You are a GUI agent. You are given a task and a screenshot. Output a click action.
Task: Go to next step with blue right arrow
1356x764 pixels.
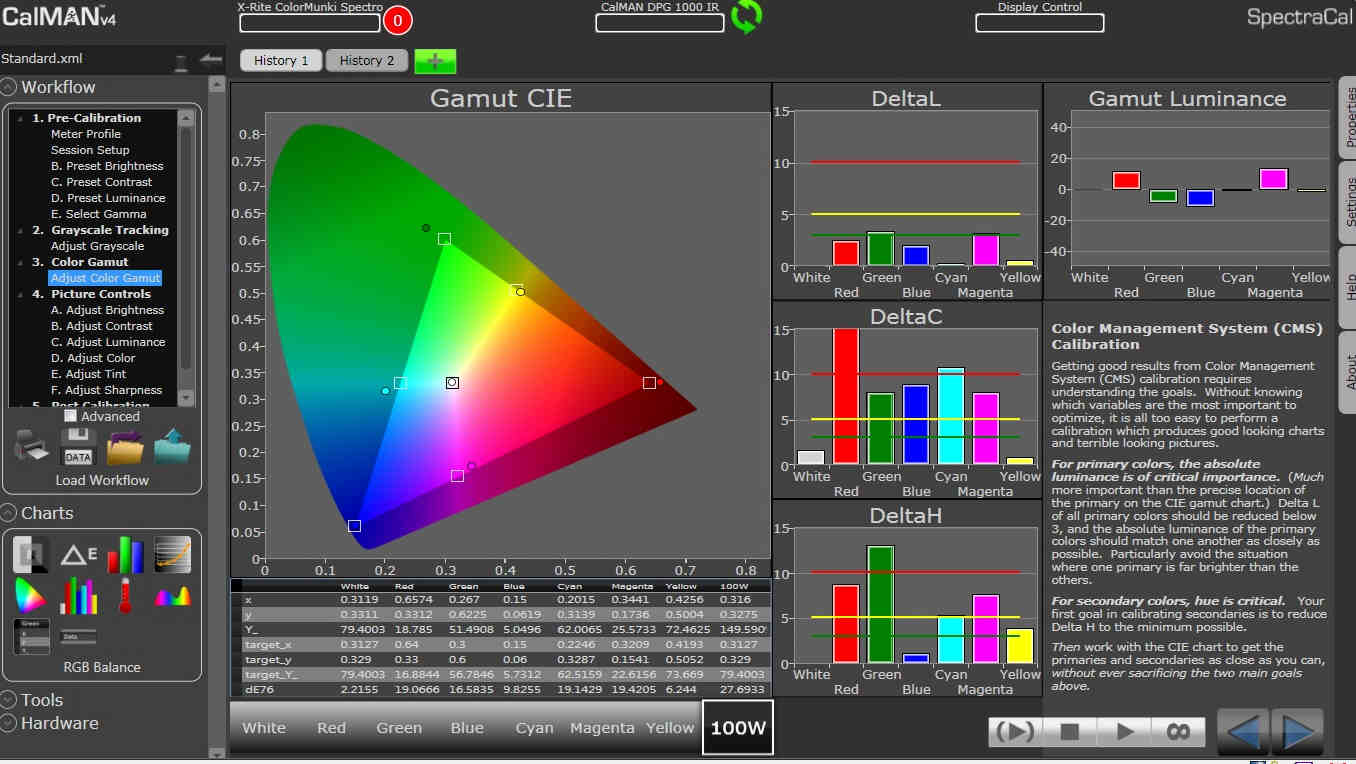tap(1298, 732)
